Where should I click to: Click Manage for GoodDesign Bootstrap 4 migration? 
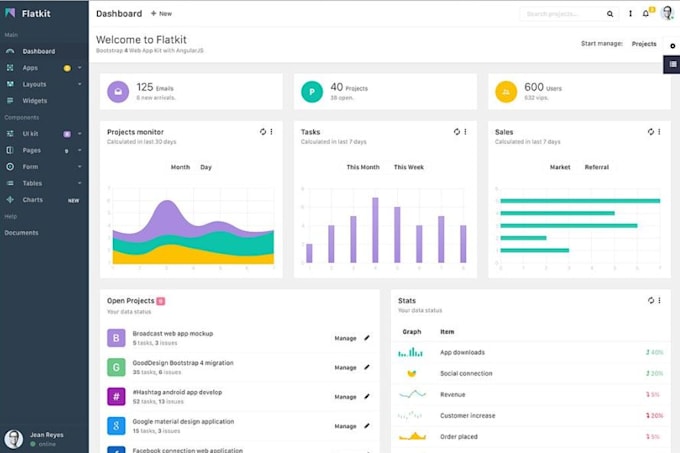345,367
